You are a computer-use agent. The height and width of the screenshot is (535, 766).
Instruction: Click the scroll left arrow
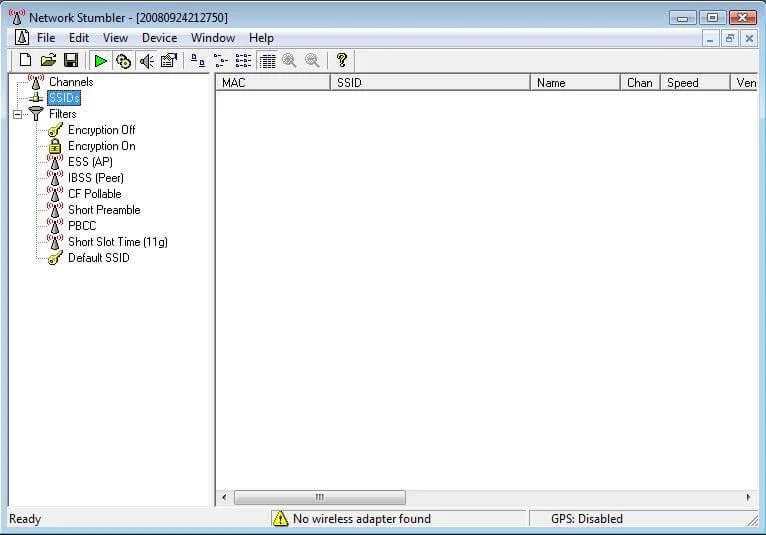pos(224,497)
